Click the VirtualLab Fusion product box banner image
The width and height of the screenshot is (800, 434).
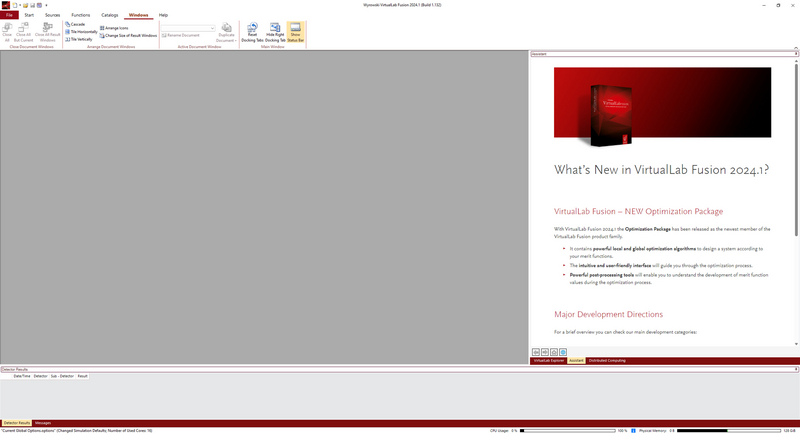click(x=662, y=105)
